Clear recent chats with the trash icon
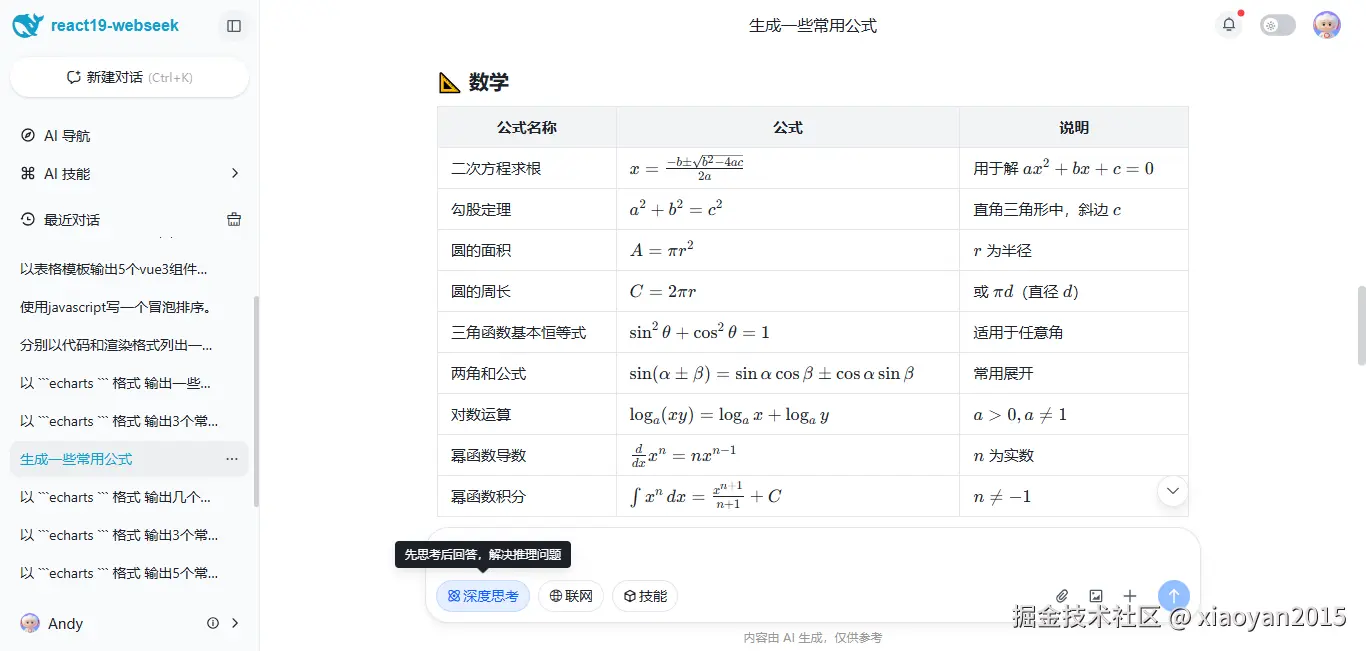The image size is (1366, 651). click(x=234, y=220)
